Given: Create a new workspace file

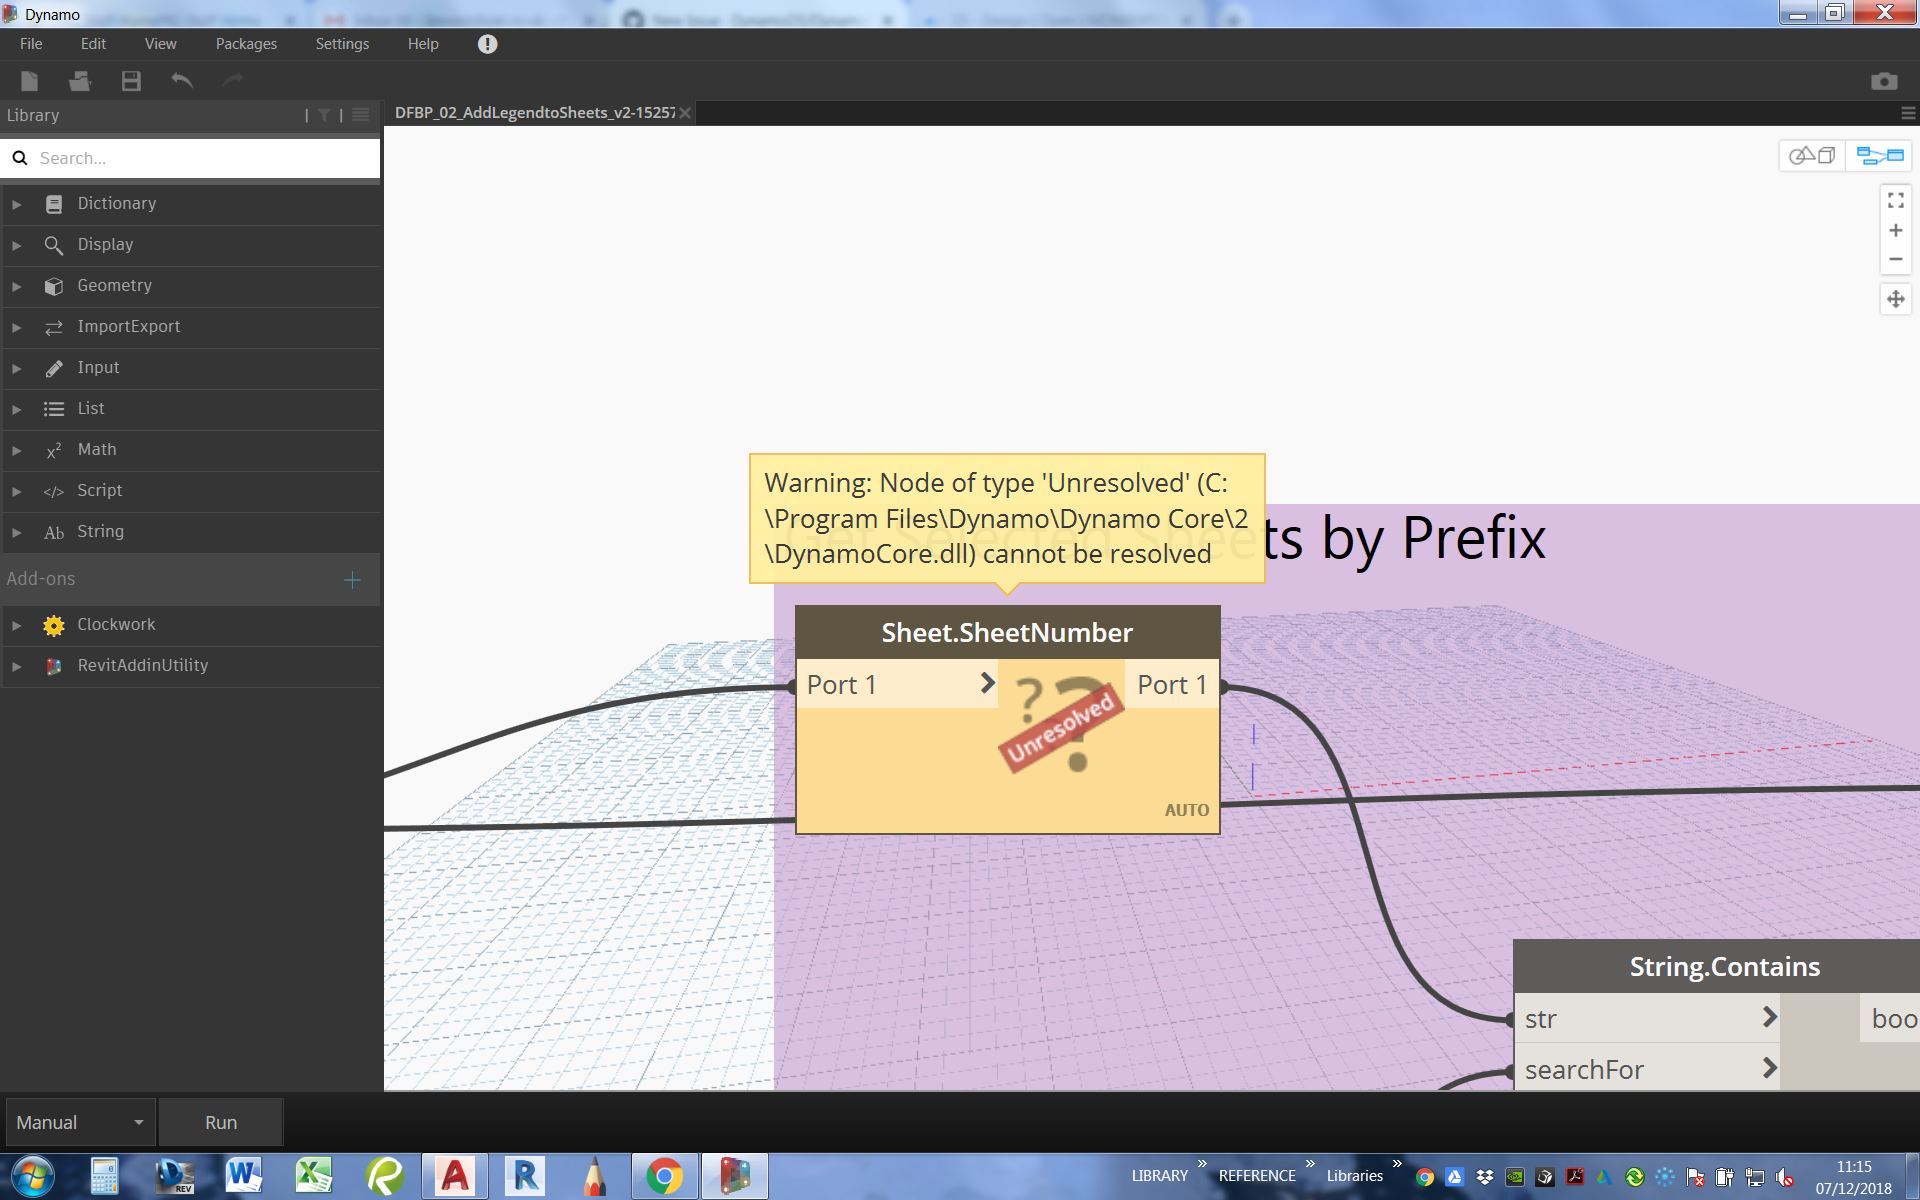Looking at the screenshot, I should [29, 81].
